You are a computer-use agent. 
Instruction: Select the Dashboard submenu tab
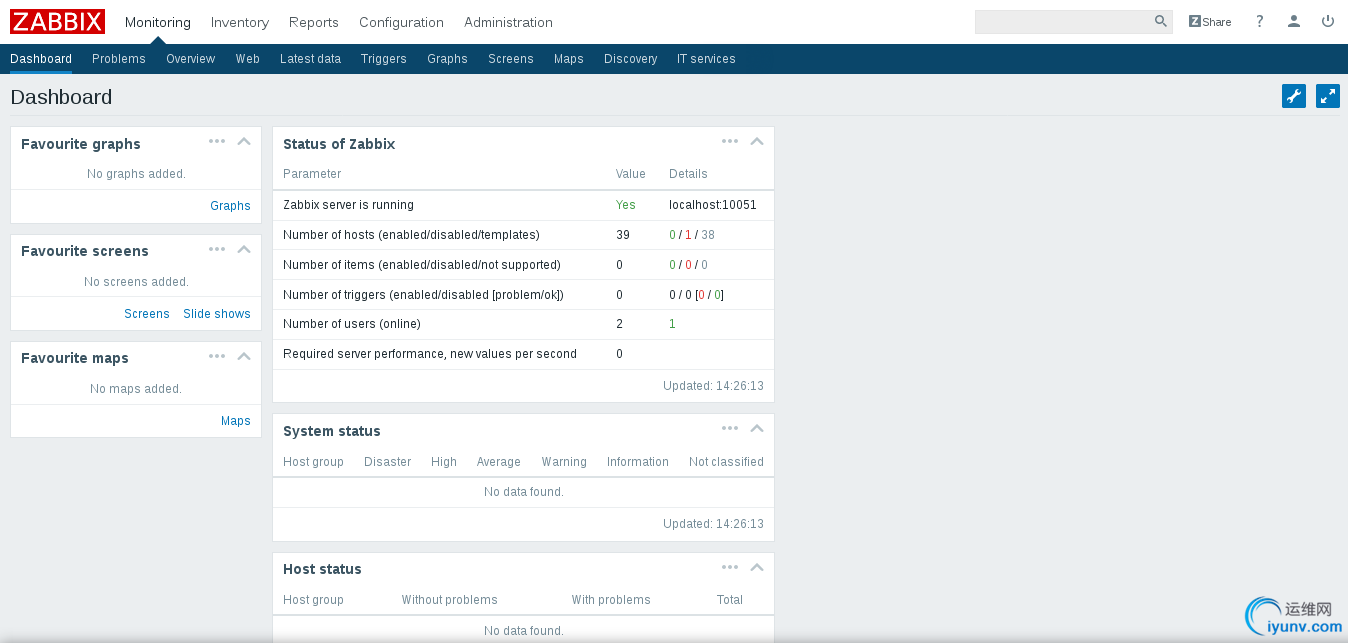pos(41,59)
